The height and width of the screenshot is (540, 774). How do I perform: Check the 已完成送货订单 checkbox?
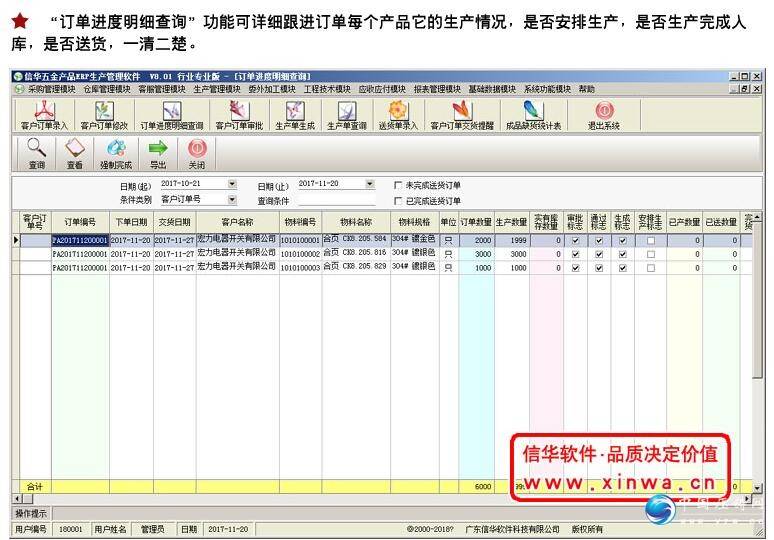click(x=398, y=201)
